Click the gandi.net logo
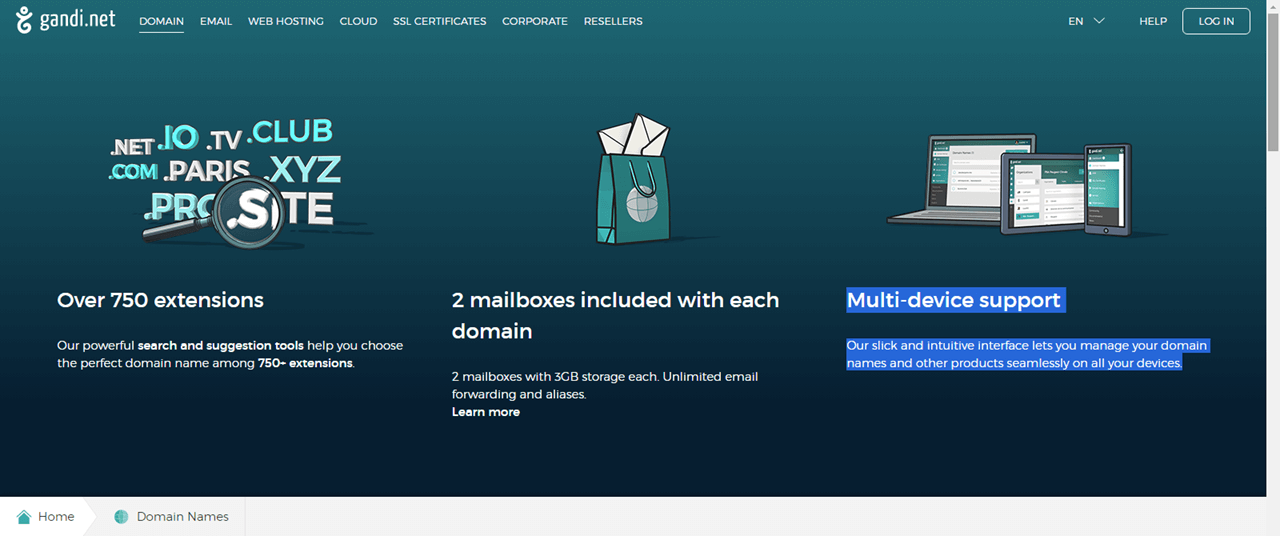The width and height of the screenshot is (1280, 536). (x=67, y=20)
